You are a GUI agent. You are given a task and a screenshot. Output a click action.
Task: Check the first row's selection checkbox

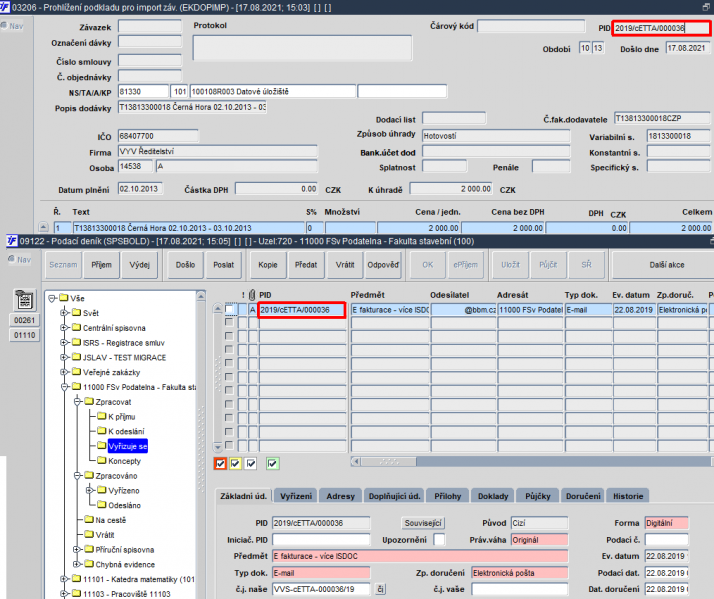coord(230,311)
